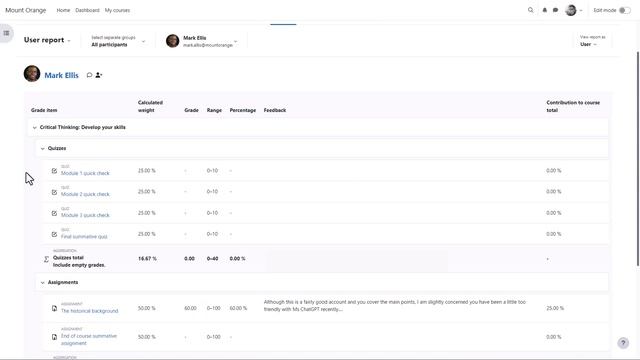
Task: Open the View report as User dropdown
Action: coord(592,41)
